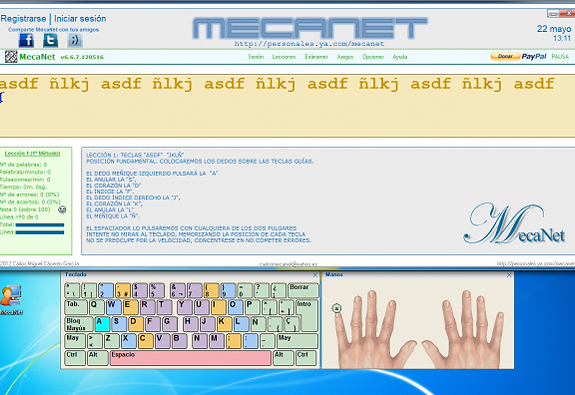Open the Sesión menu
Screen dimensions: 575x395
pos(256,57)
